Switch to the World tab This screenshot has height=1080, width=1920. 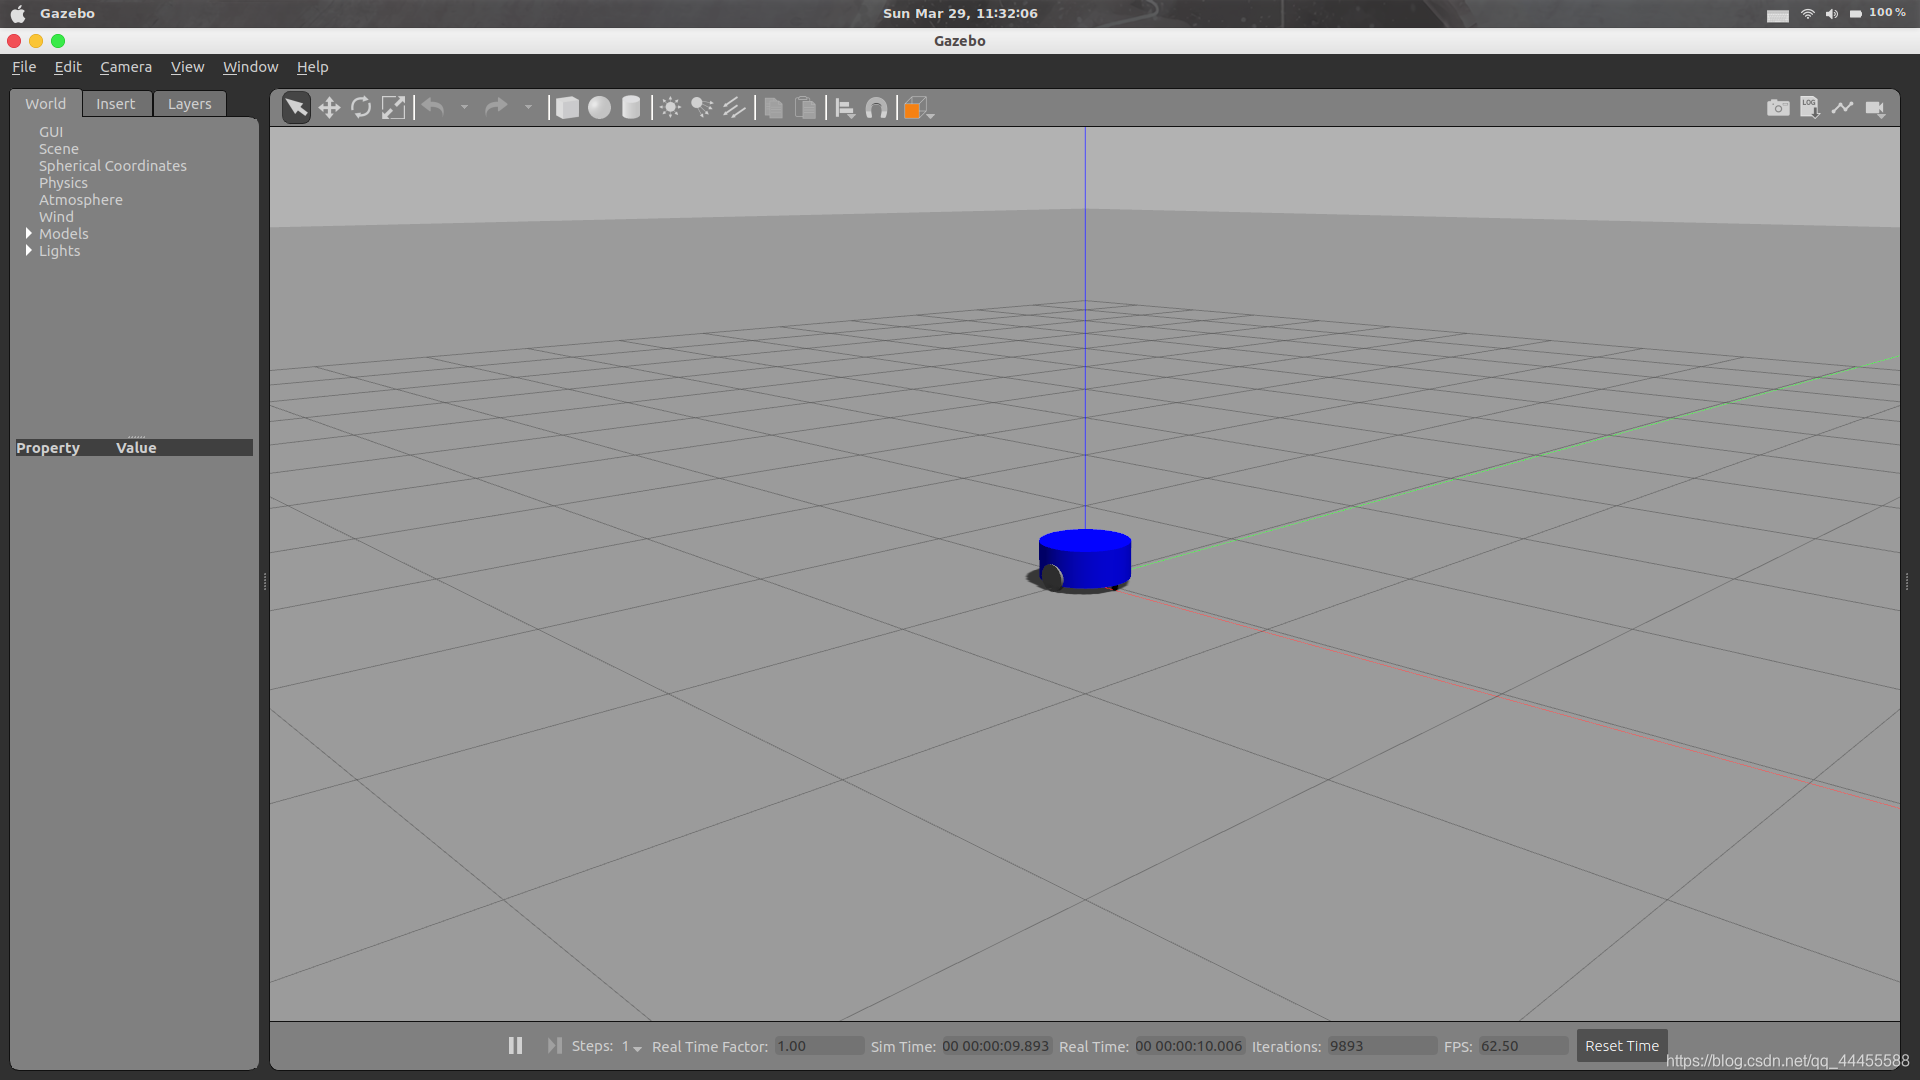pyautogui.click(x=45, y=104)
